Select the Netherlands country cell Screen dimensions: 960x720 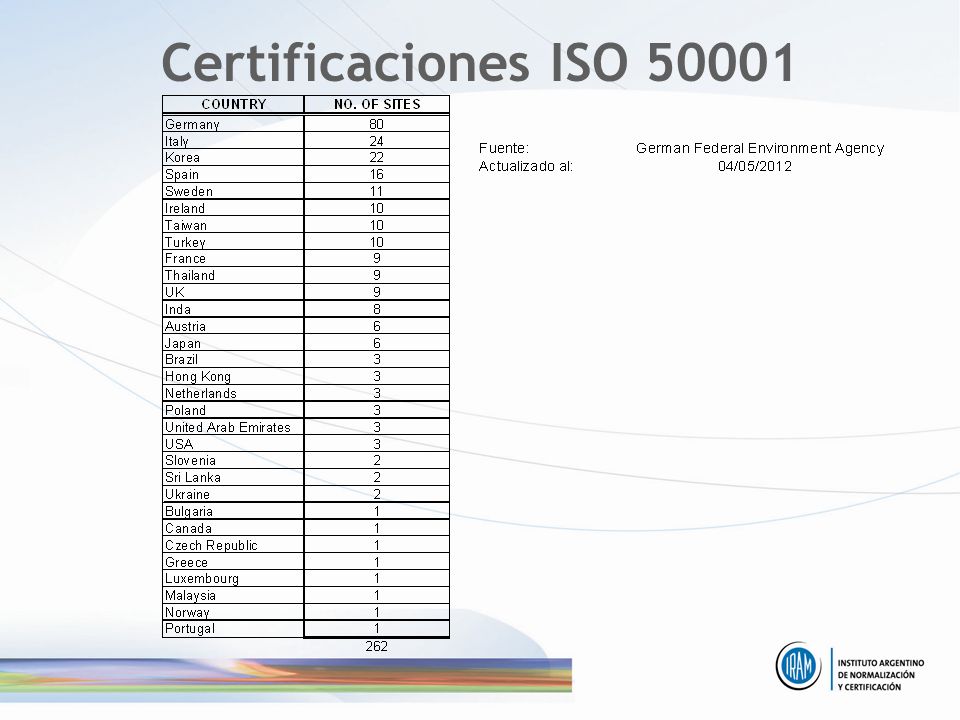click(233, 393)
